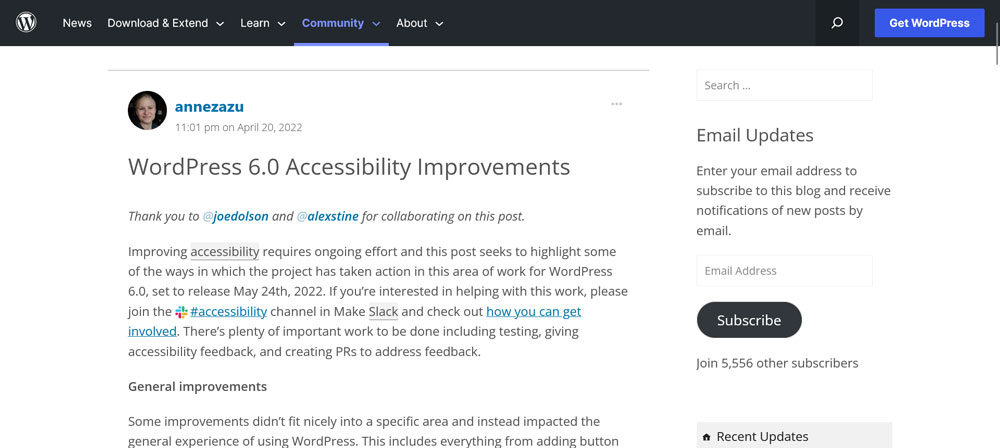Open the annezazu author link

coord(209,106)
